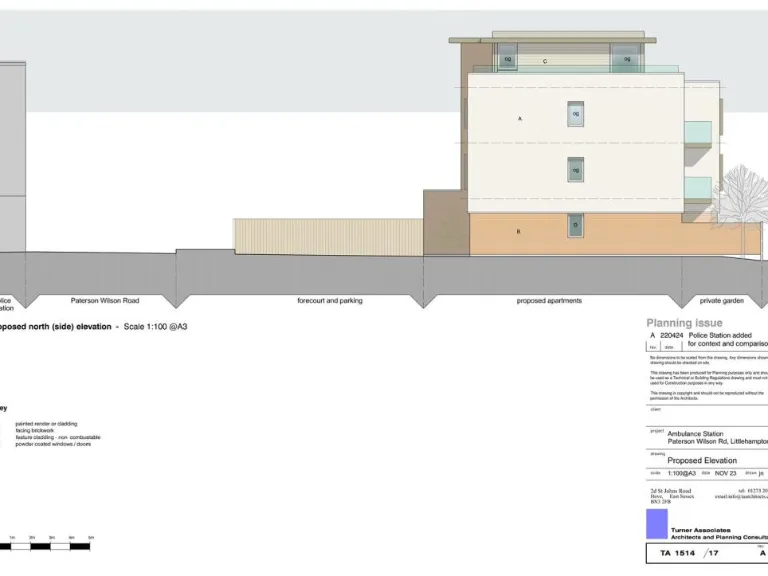Click drawing number 'TA 1514' in title block

pyautogui.click(x=677, y=552)
